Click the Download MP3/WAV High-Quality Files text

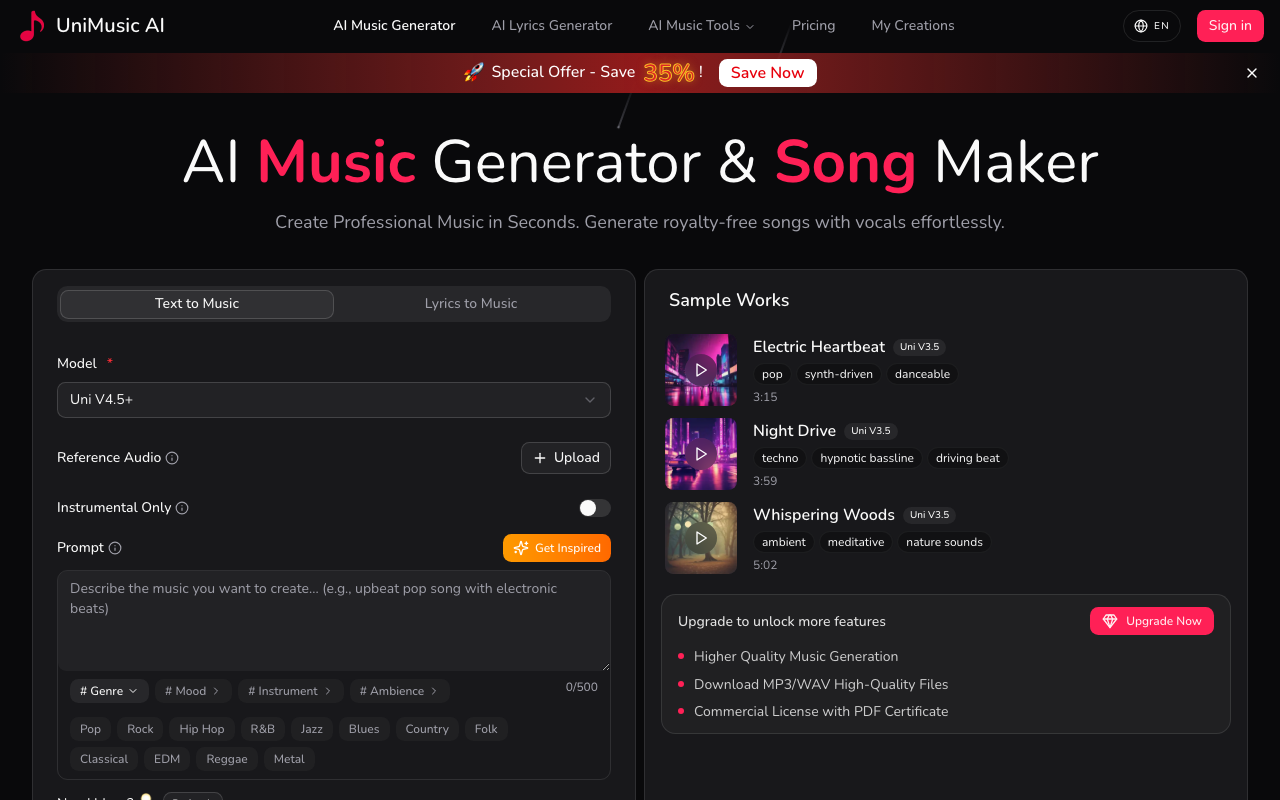pyautogui.click(x=821, y=685)
